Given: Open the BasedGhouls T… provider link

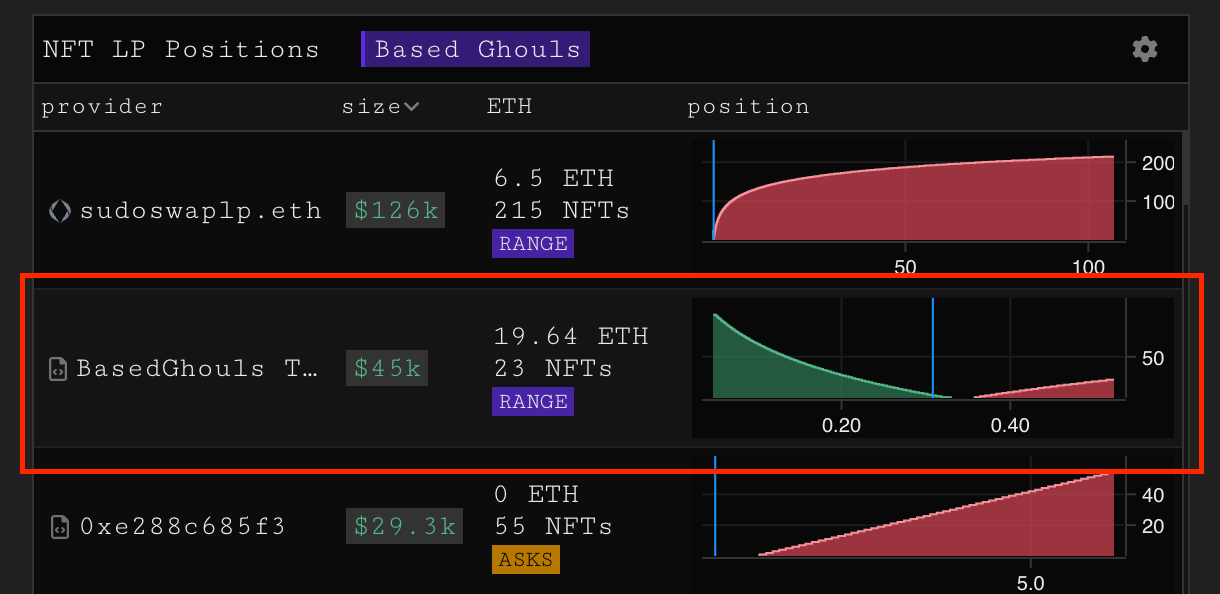Looking at the screenshot, I should pyautogui.click(x=197, y=369).
